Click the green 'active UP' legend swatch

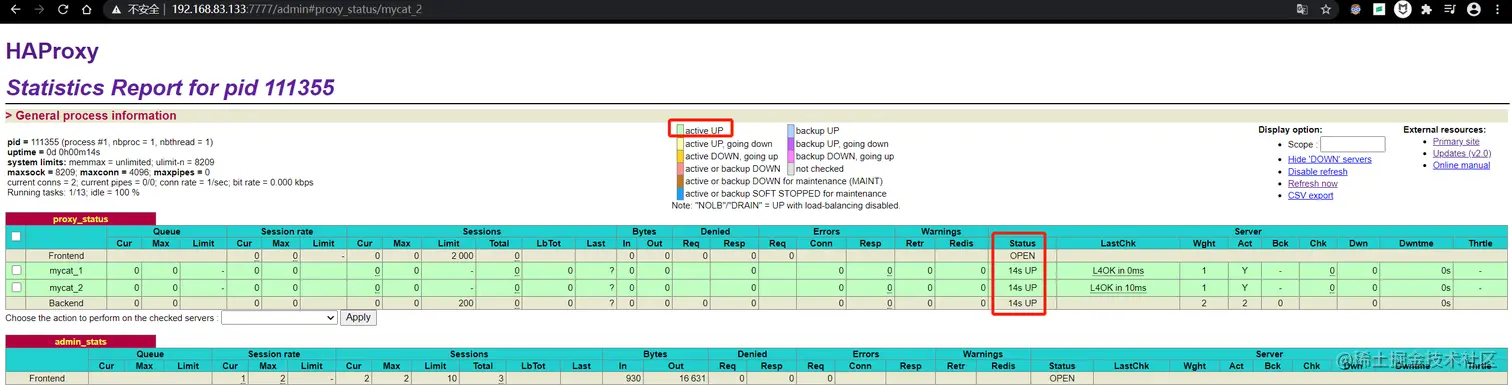[x=680, y=130]
